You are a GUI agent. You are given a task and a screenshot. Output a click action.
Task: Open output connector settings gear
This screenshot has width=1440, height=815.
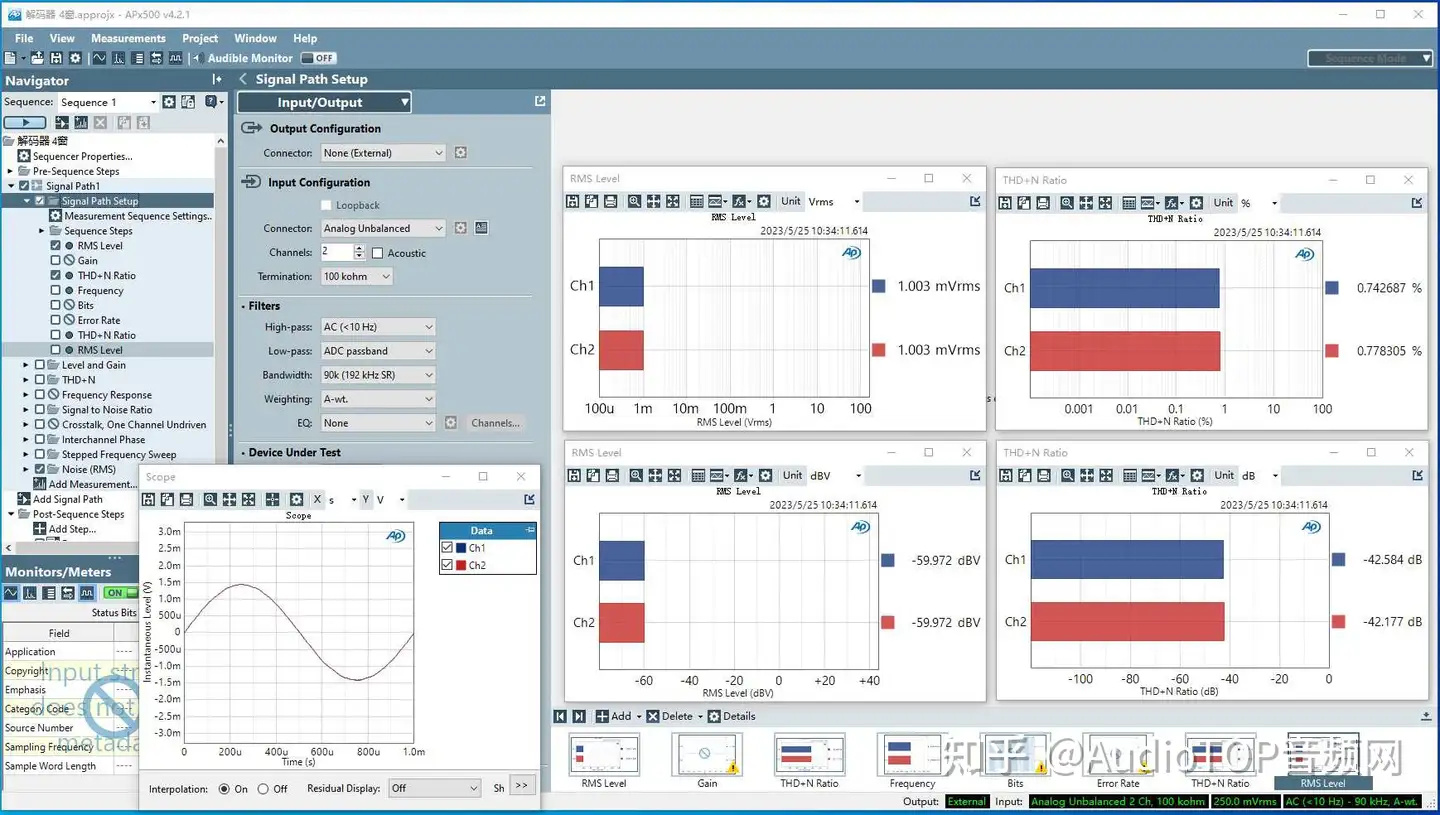pyautogui.click(x=461, y=153)
